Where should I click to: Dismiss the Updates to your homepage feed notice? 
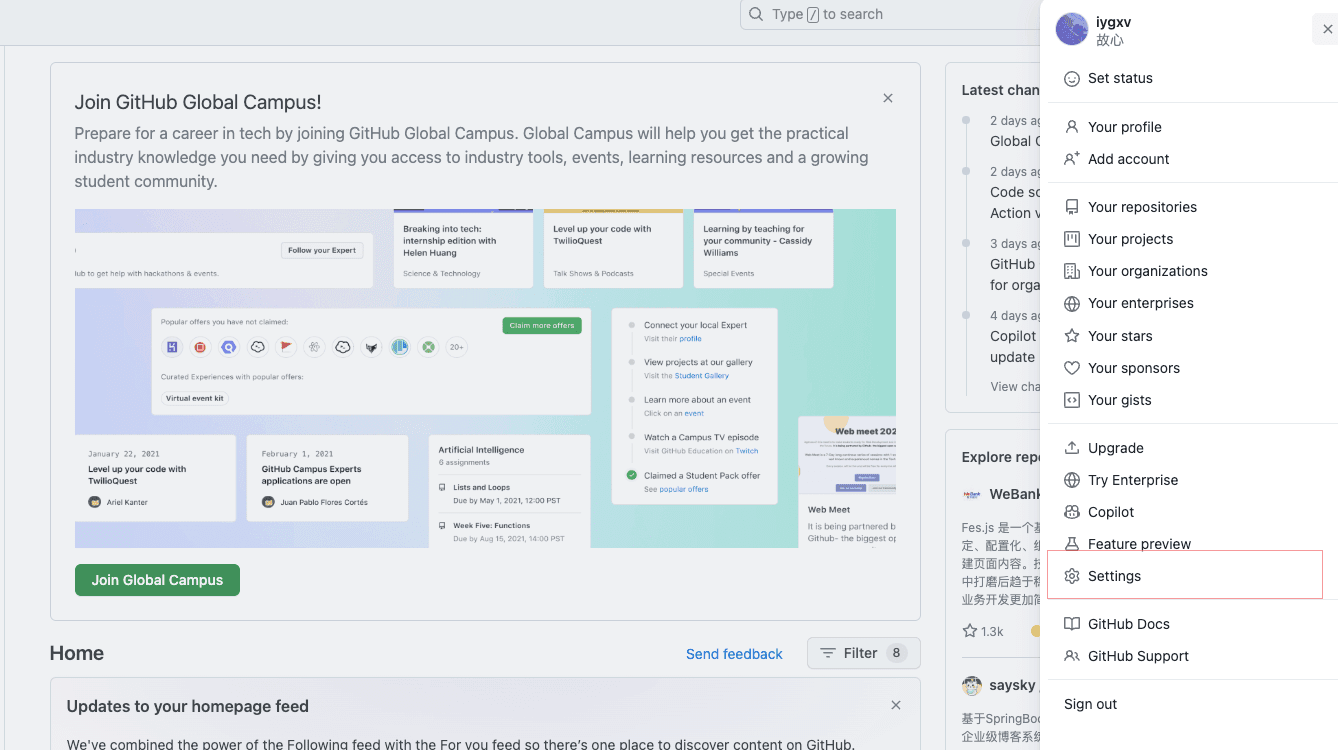[896, 705]
